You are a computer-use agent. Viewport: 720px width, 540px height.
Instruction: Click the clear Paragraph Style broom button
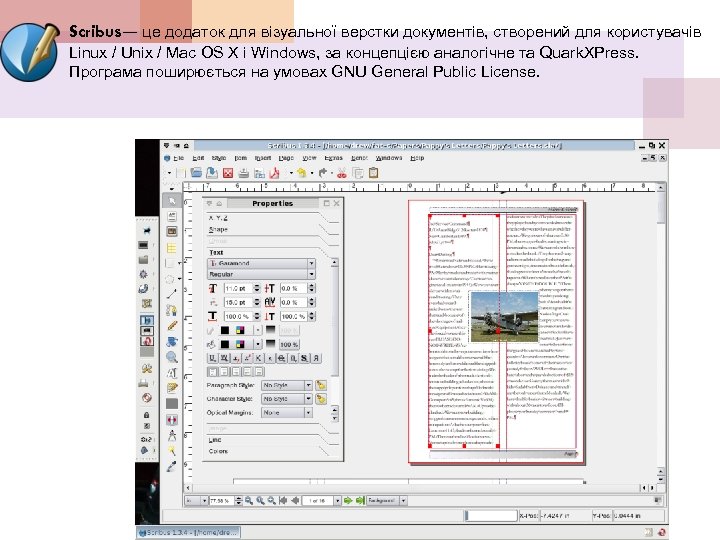coord(321,385)
